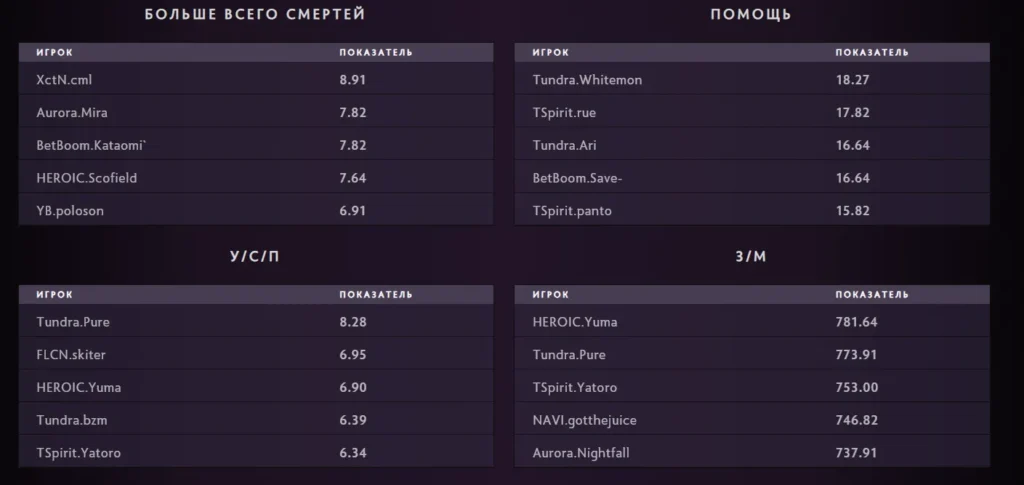Open TSpirit.panto player entry
Image resolution: width=1024 pixels, height=485 pixels.
click(572, 211)
